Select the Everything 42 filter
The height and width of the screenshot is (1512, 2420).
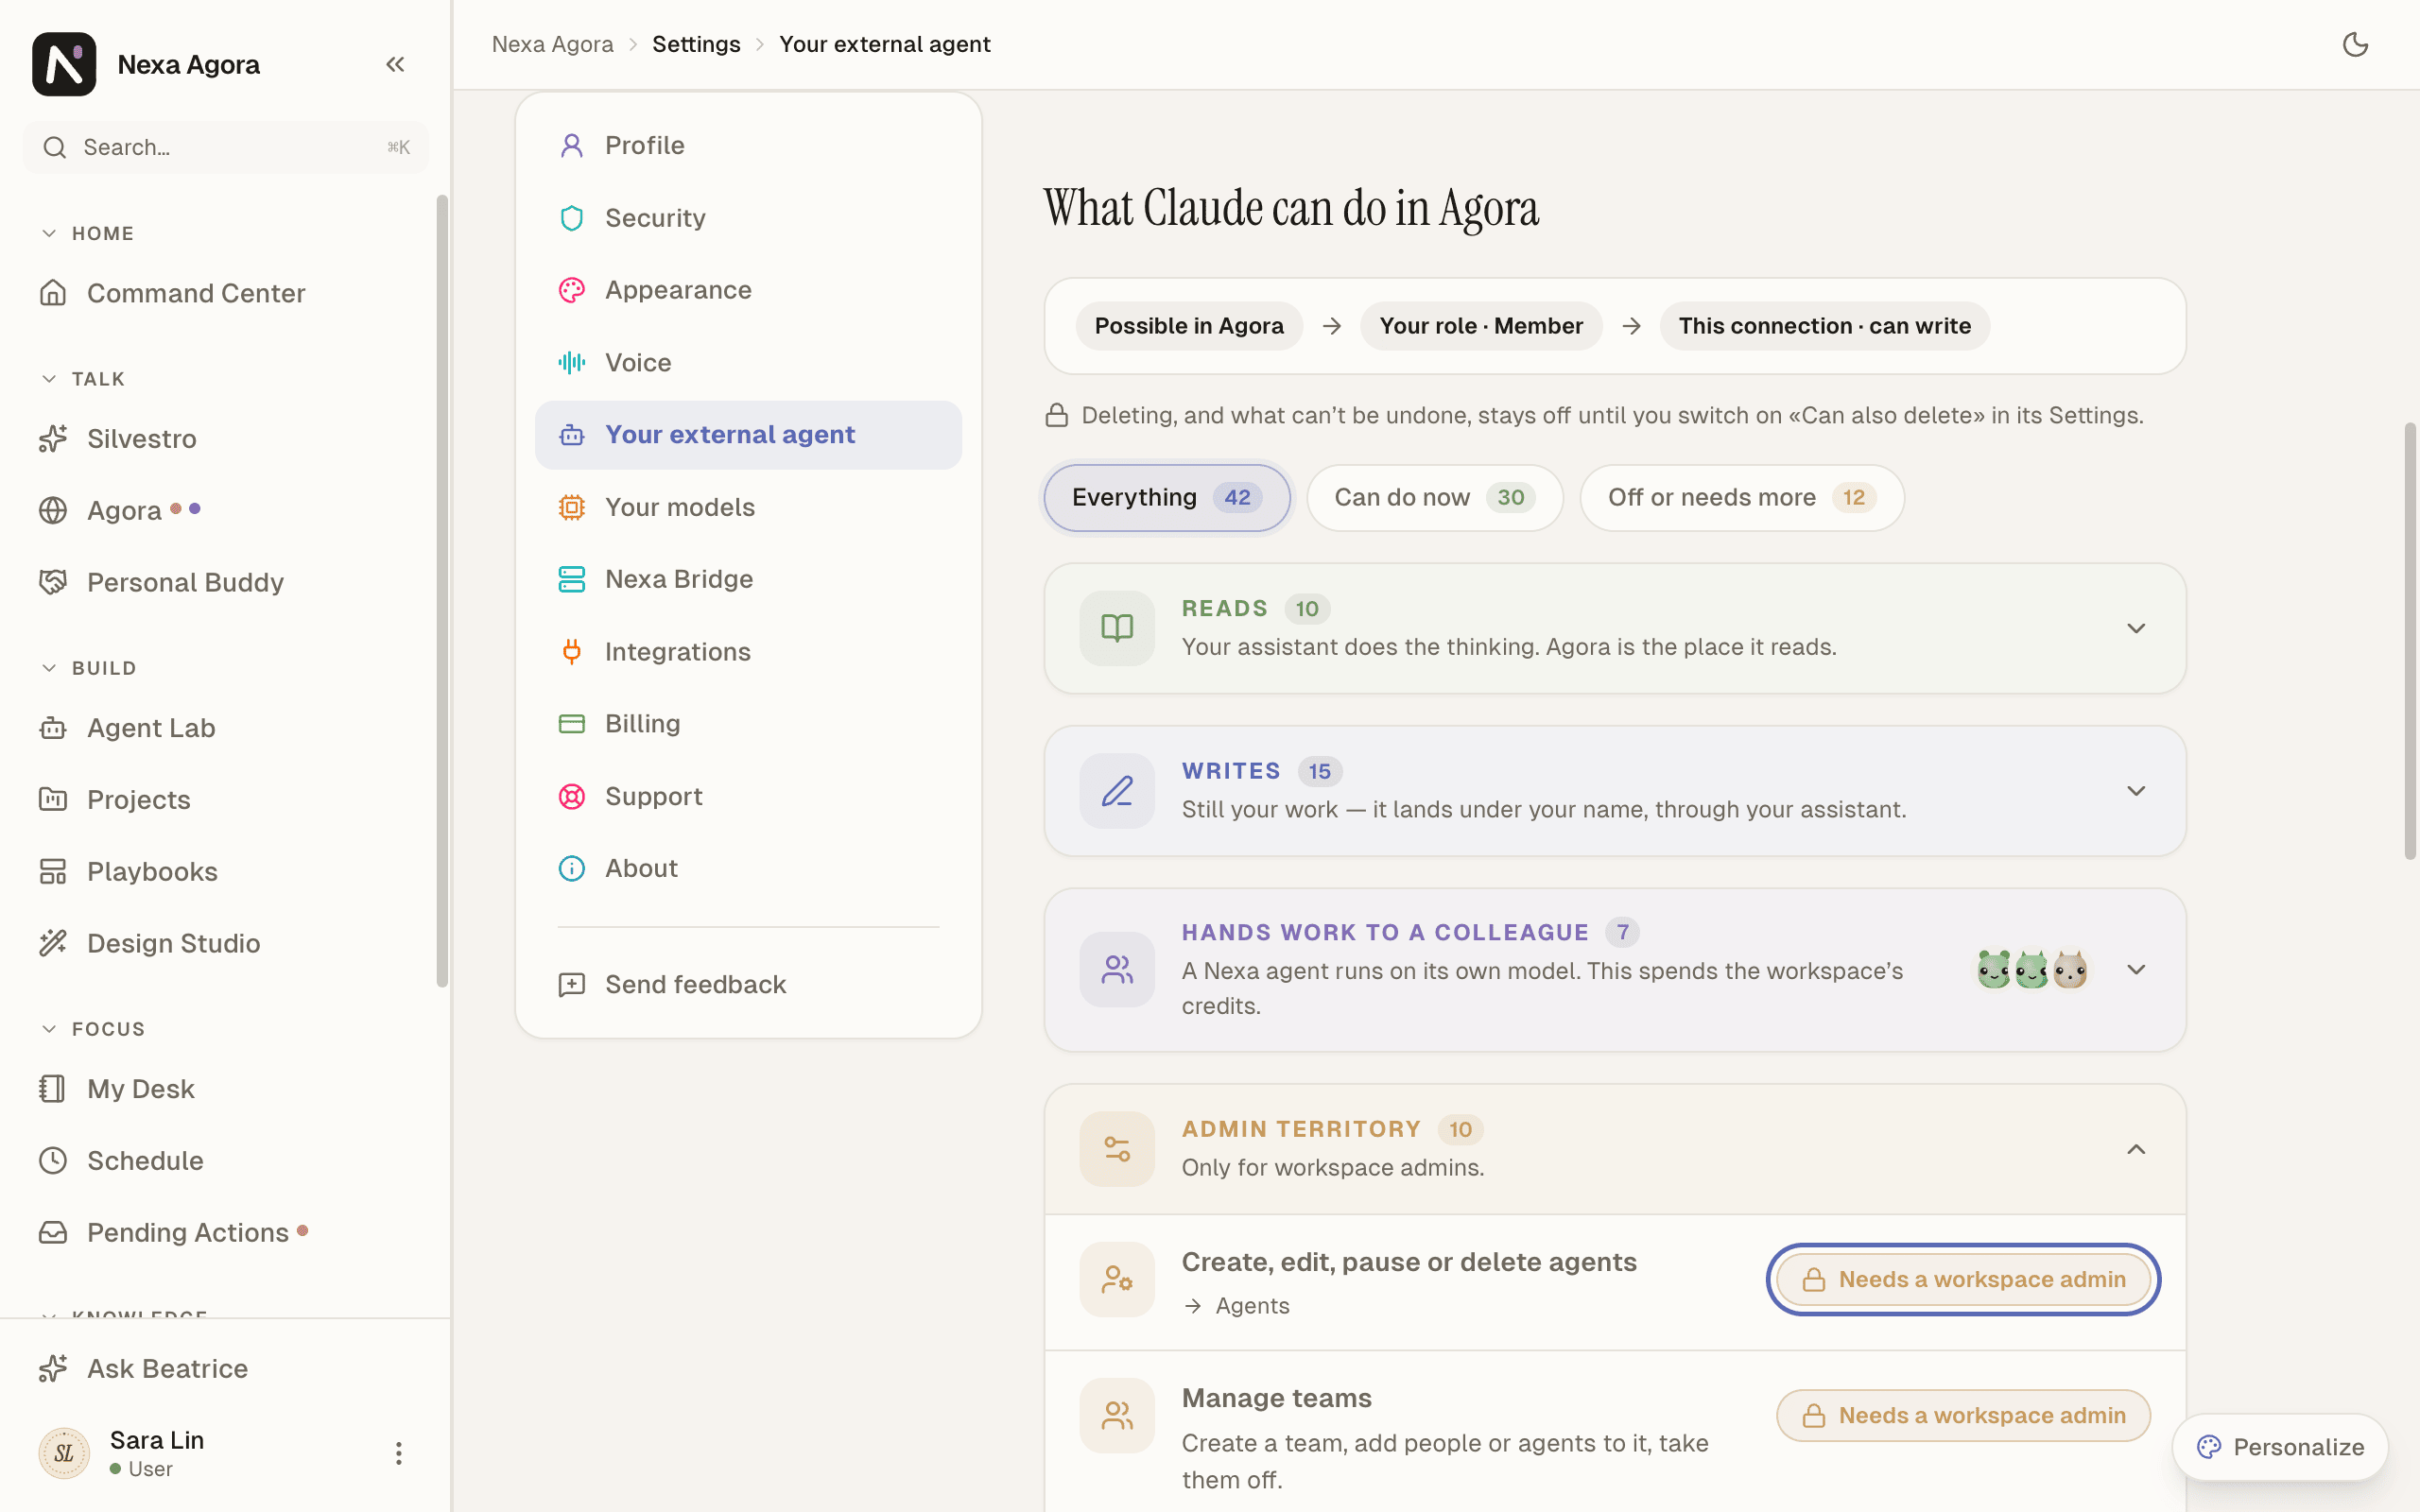pos(1167,497)
